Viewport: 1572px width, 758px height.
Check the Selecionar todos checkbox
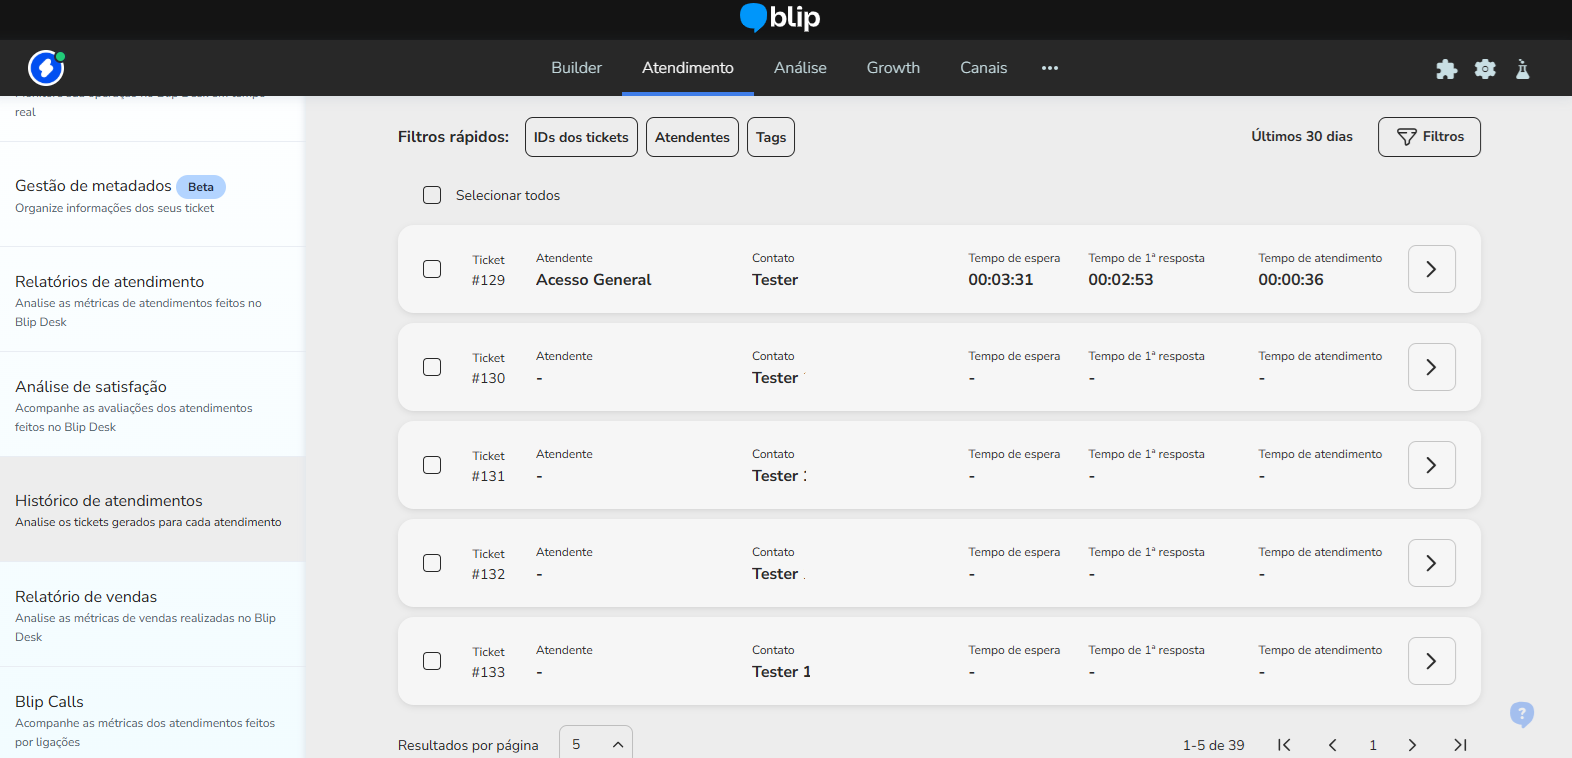[432, 195]
